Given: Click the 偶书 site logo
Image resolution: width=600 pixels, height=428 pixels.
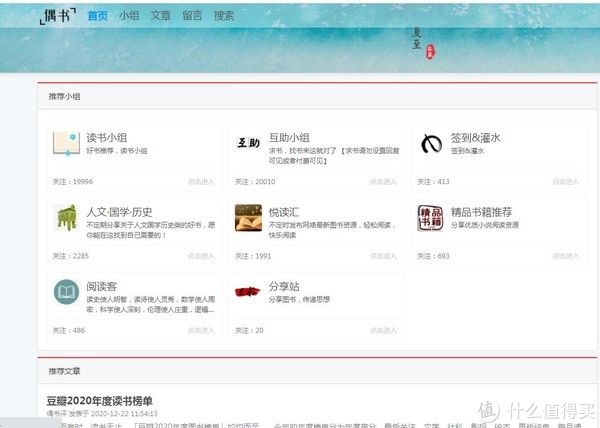Looking at the screenshot, I should click(58, 16).
